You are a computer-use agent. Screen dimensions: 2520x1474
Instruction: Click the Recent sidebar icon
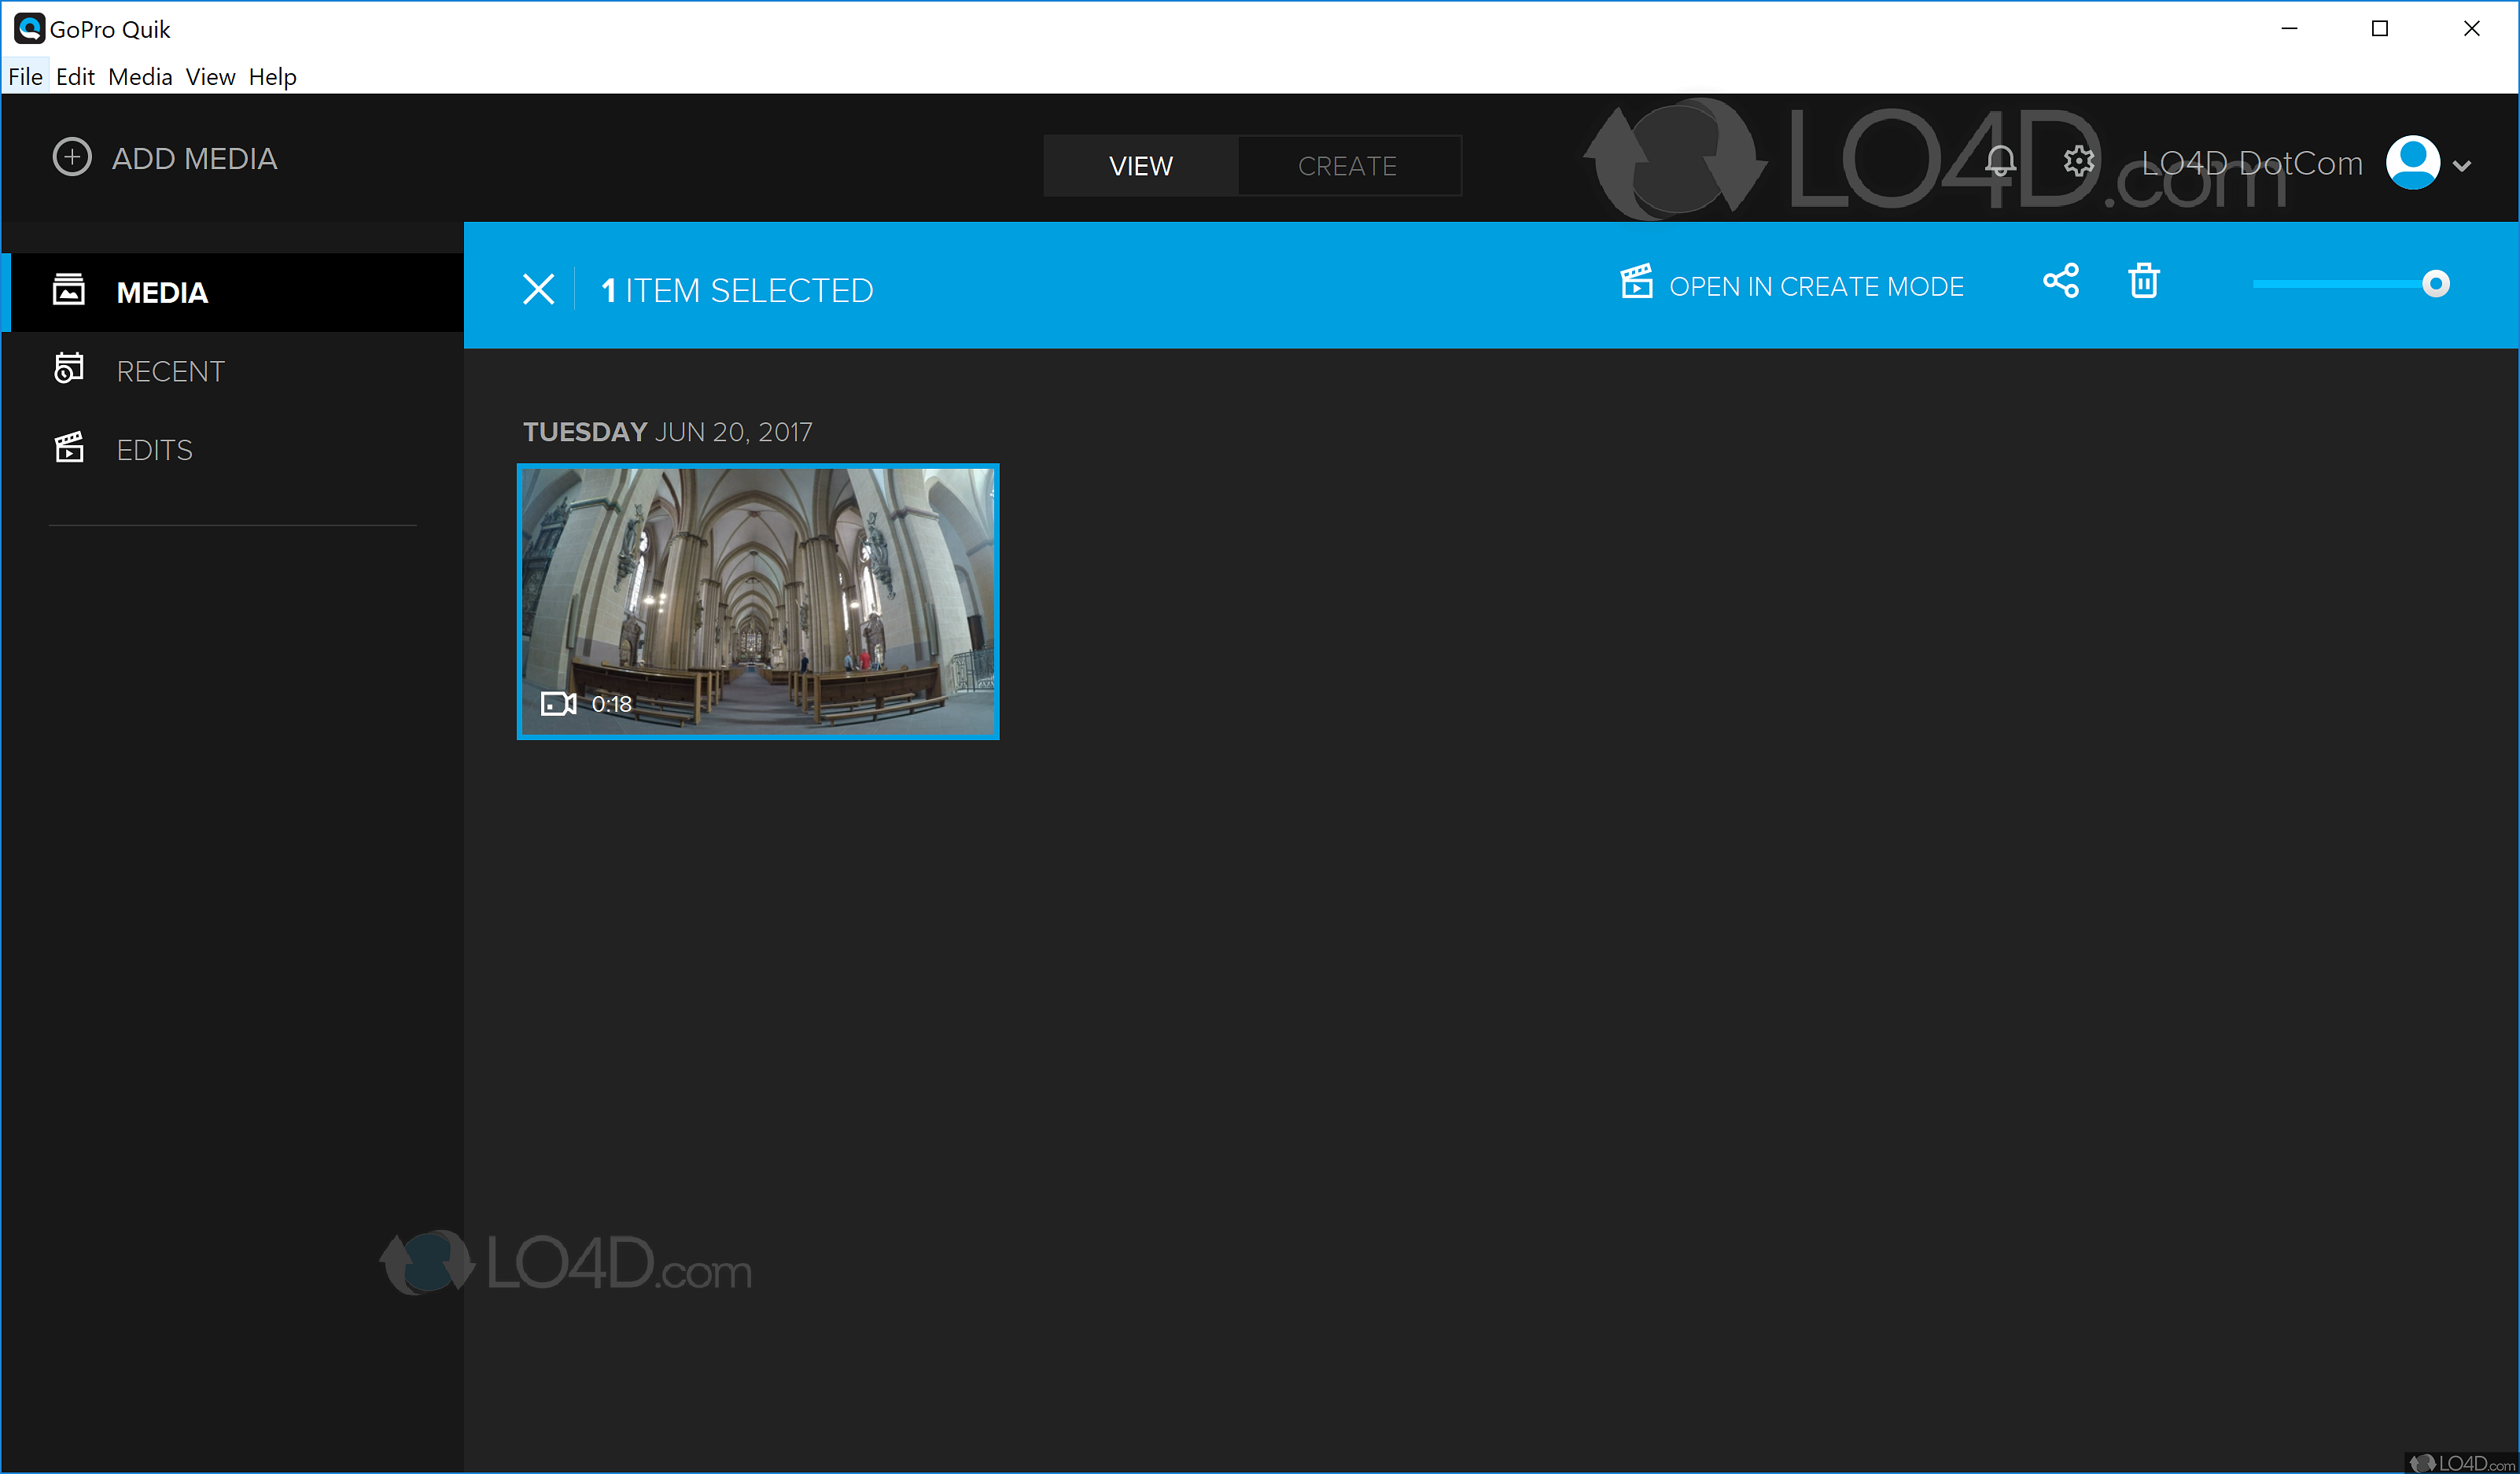[x=69, y=369]
